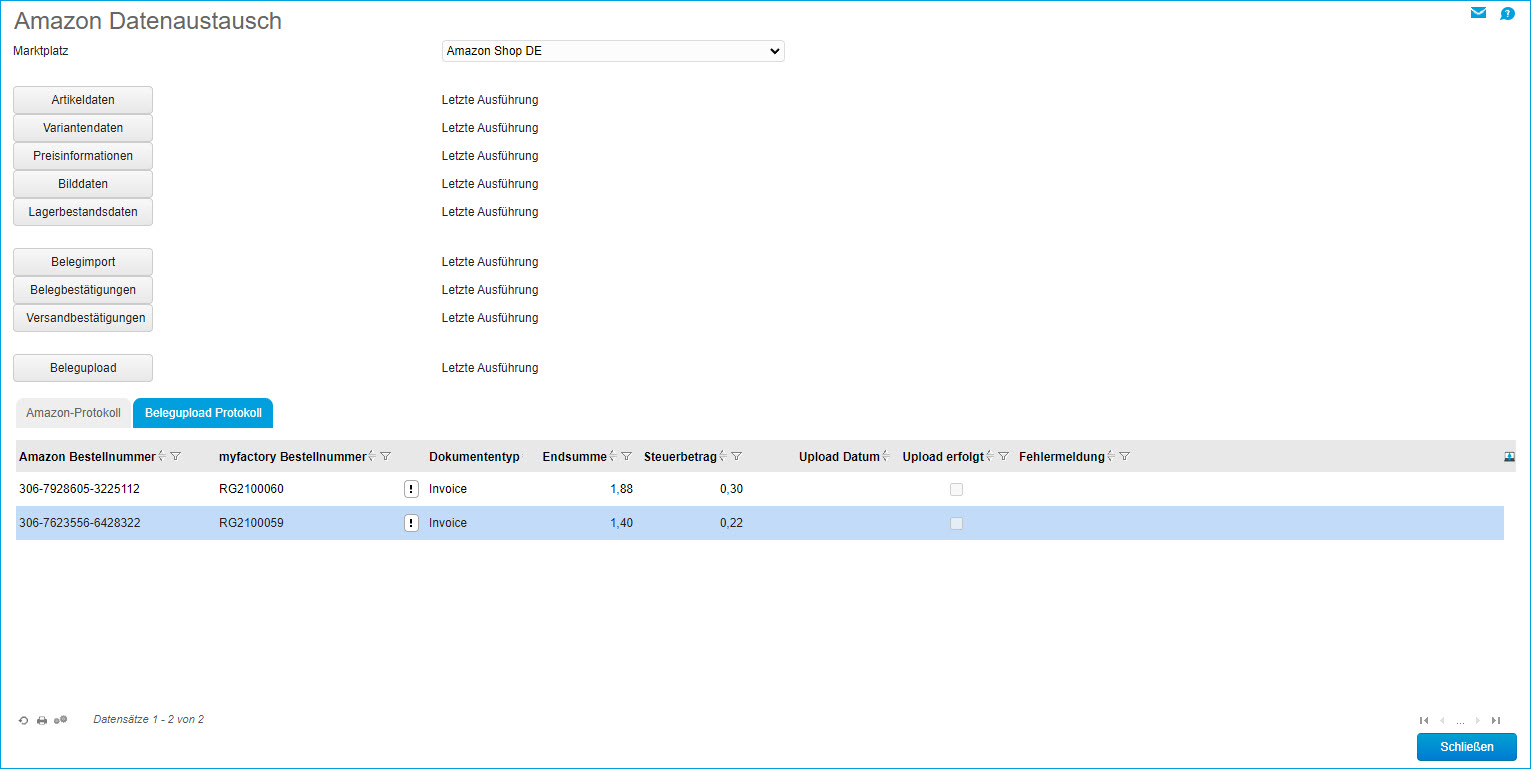Switch to the Amazon-Protokoll tab
This screenshot has width=1531, height=769.
click(73, 413)
